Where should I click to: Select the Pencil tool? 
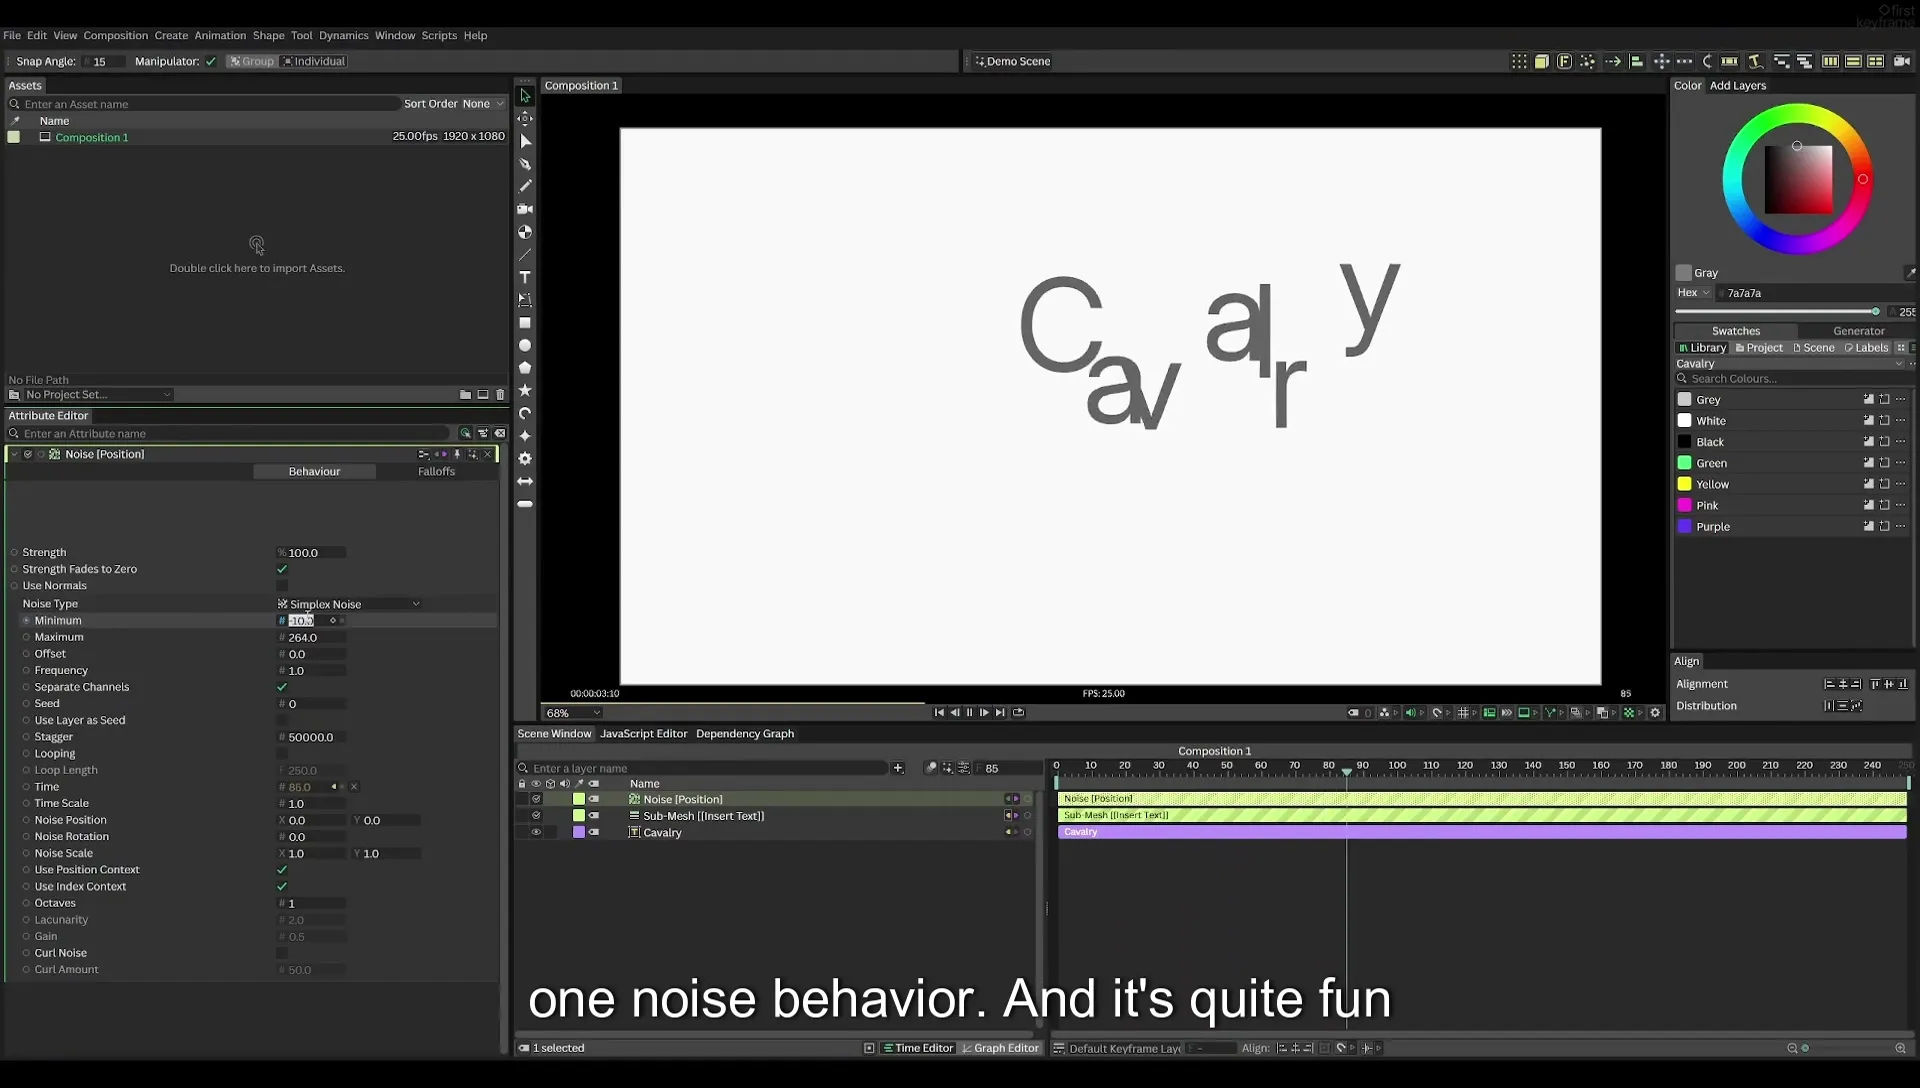[x=525, y=186]
